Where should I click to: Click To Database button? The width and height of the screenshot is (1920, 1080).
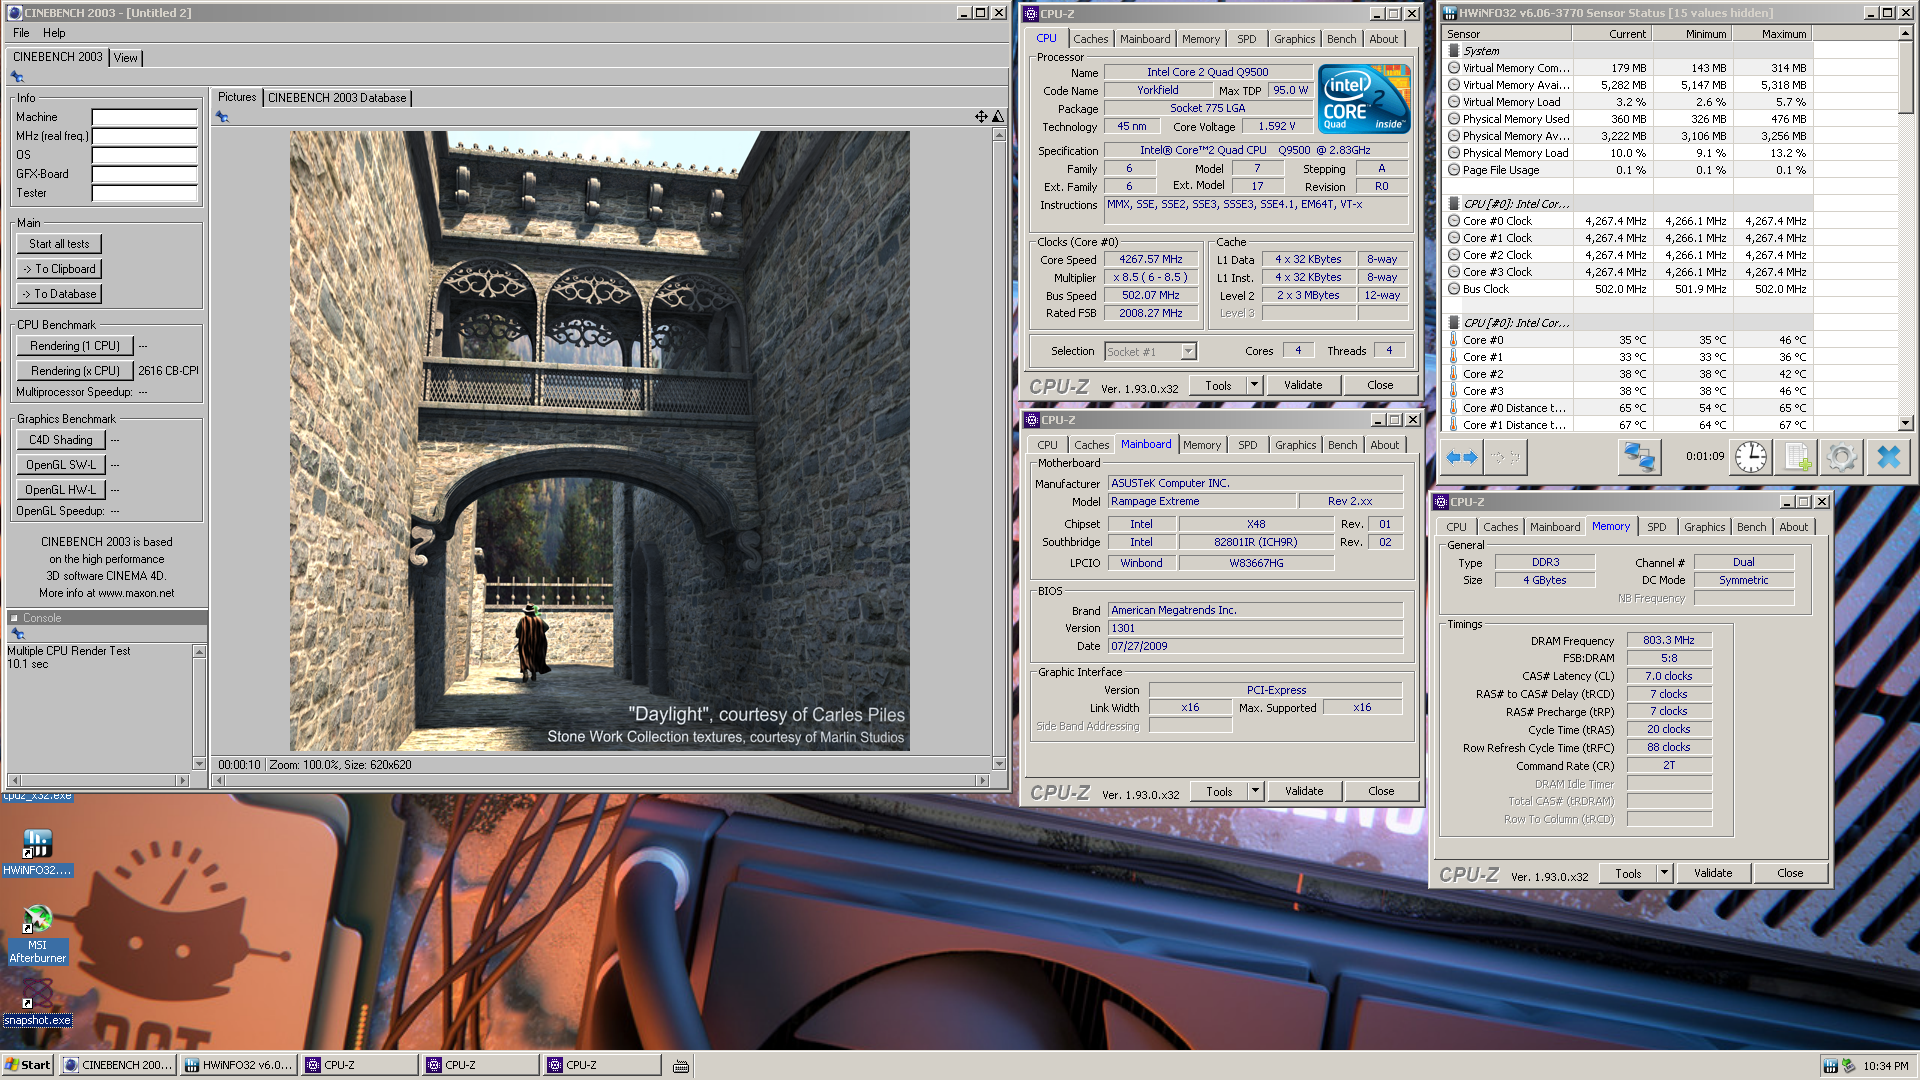(59, 294)
